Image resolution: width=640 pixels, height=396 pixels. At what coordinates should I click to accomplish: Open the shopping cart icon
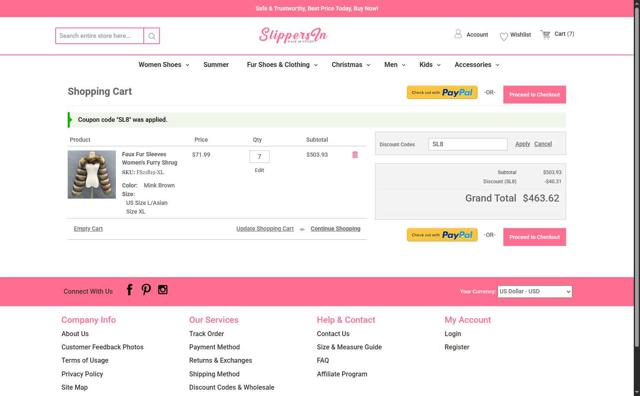tap(545, 35)
